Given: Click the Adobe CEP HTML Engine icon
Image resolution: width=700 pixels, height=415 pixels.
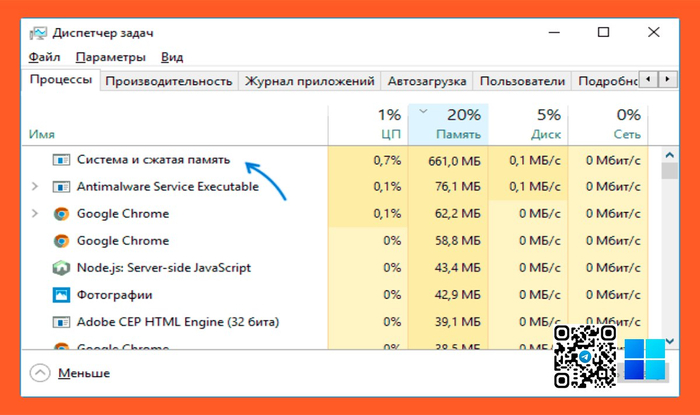Looking at the screenshot, I should (x=61, y=322).
